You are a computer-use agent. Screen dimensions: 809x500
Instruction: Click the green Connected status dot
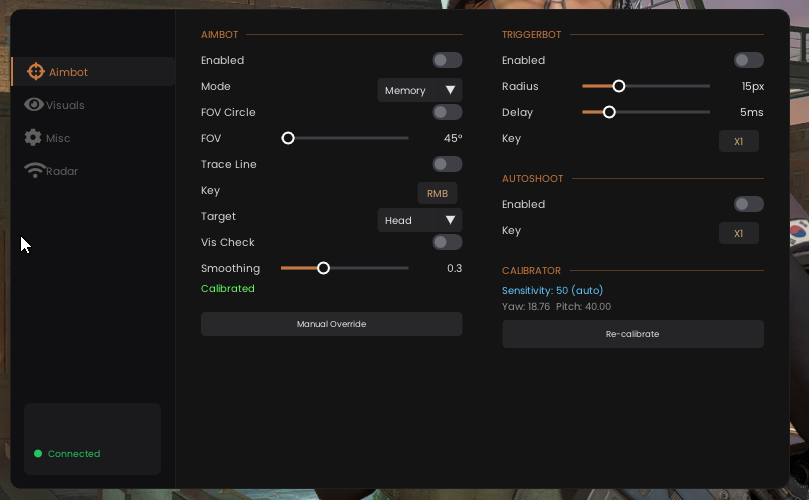38,454
